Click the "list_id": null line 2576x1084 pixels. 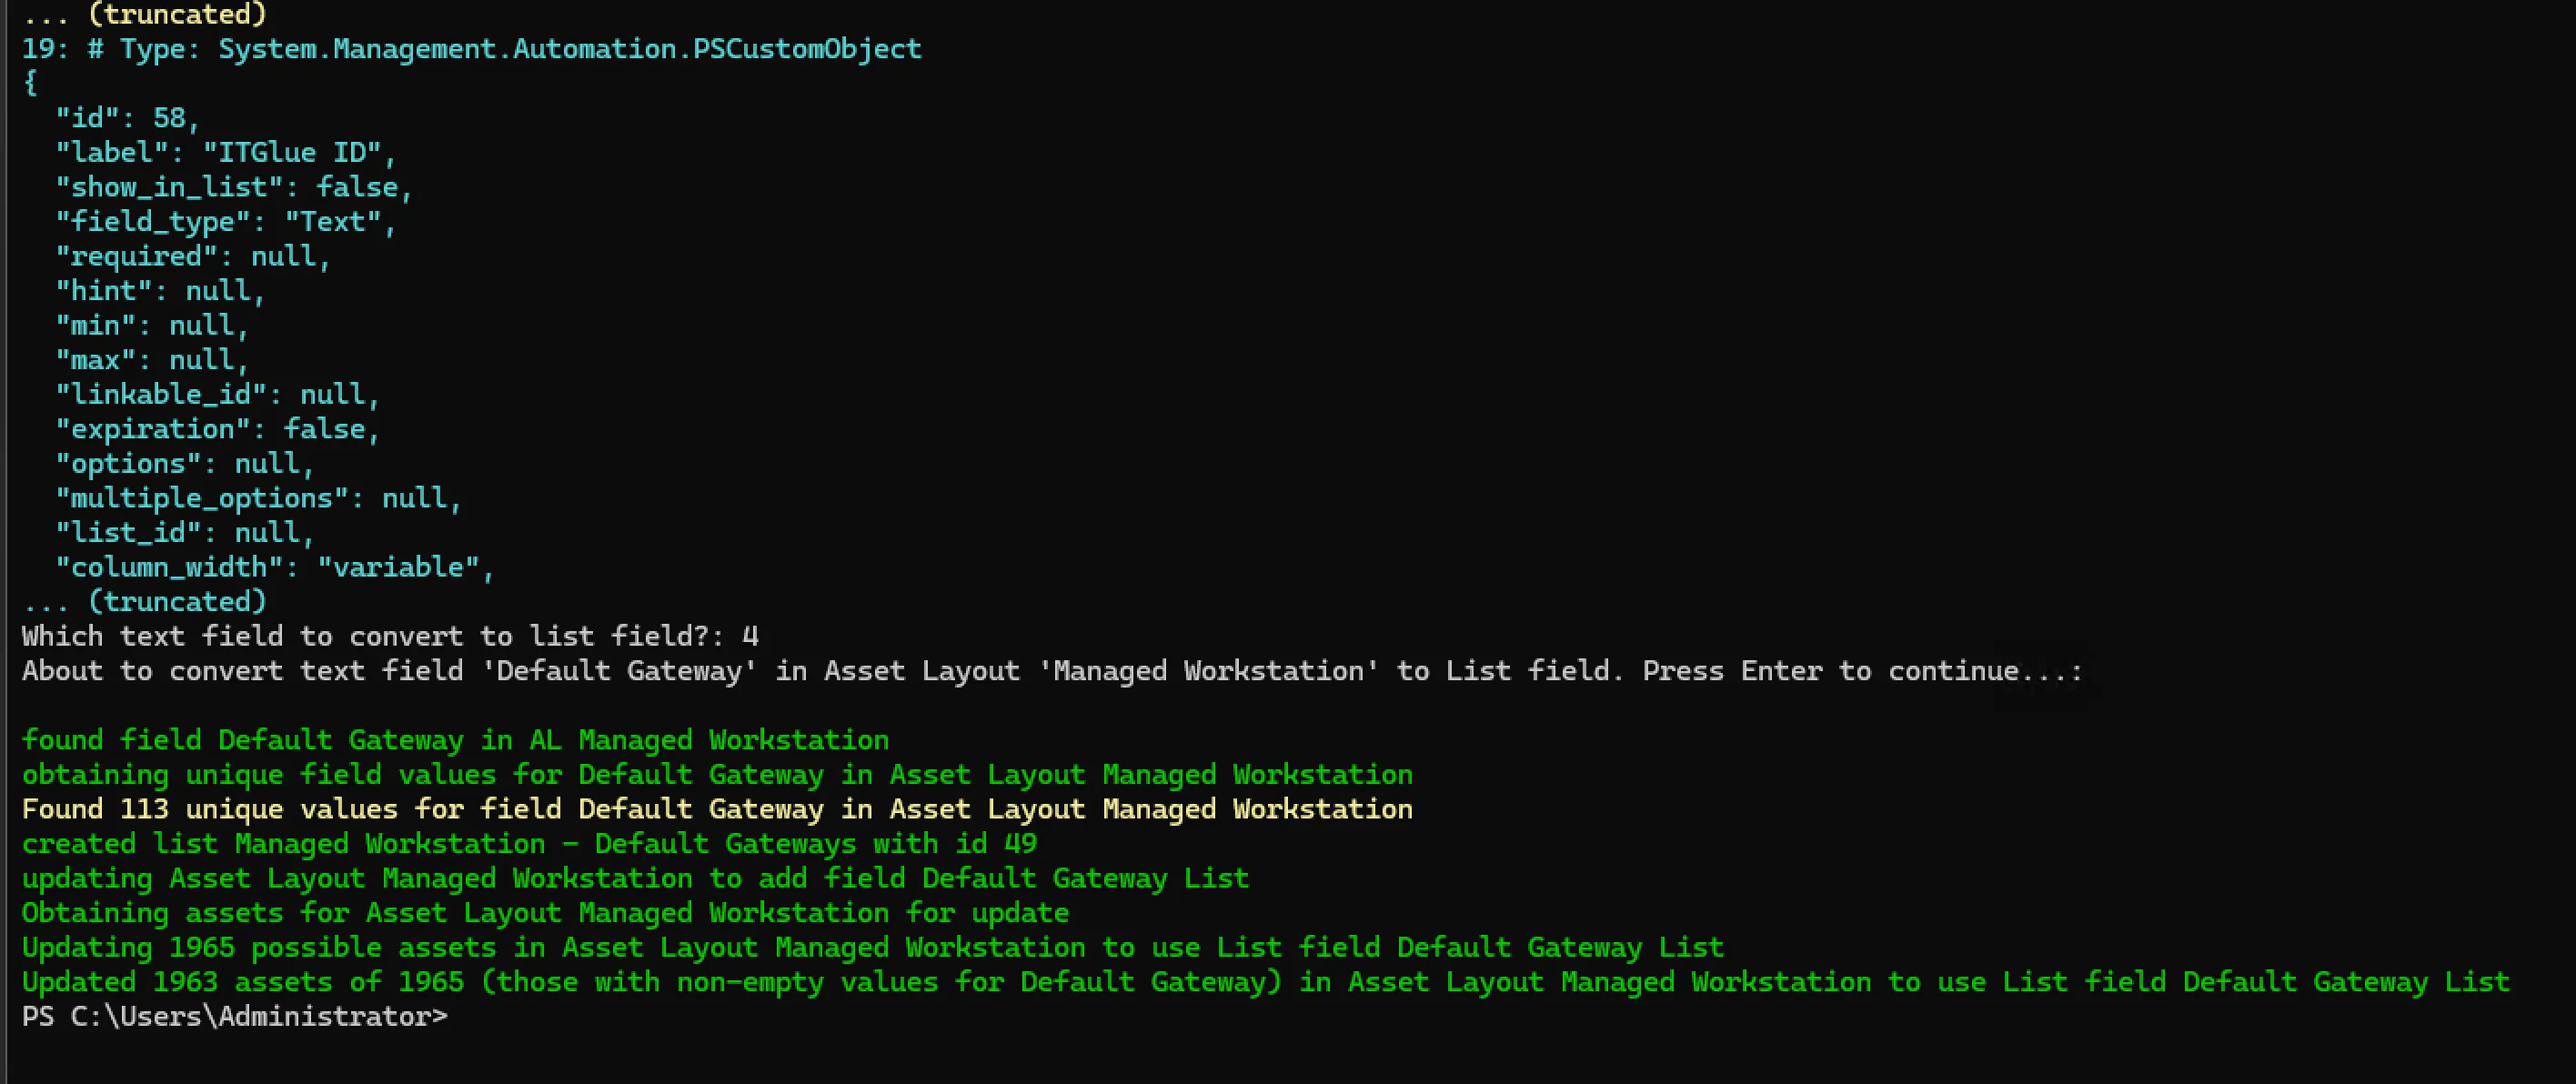(x=184, y=533)
